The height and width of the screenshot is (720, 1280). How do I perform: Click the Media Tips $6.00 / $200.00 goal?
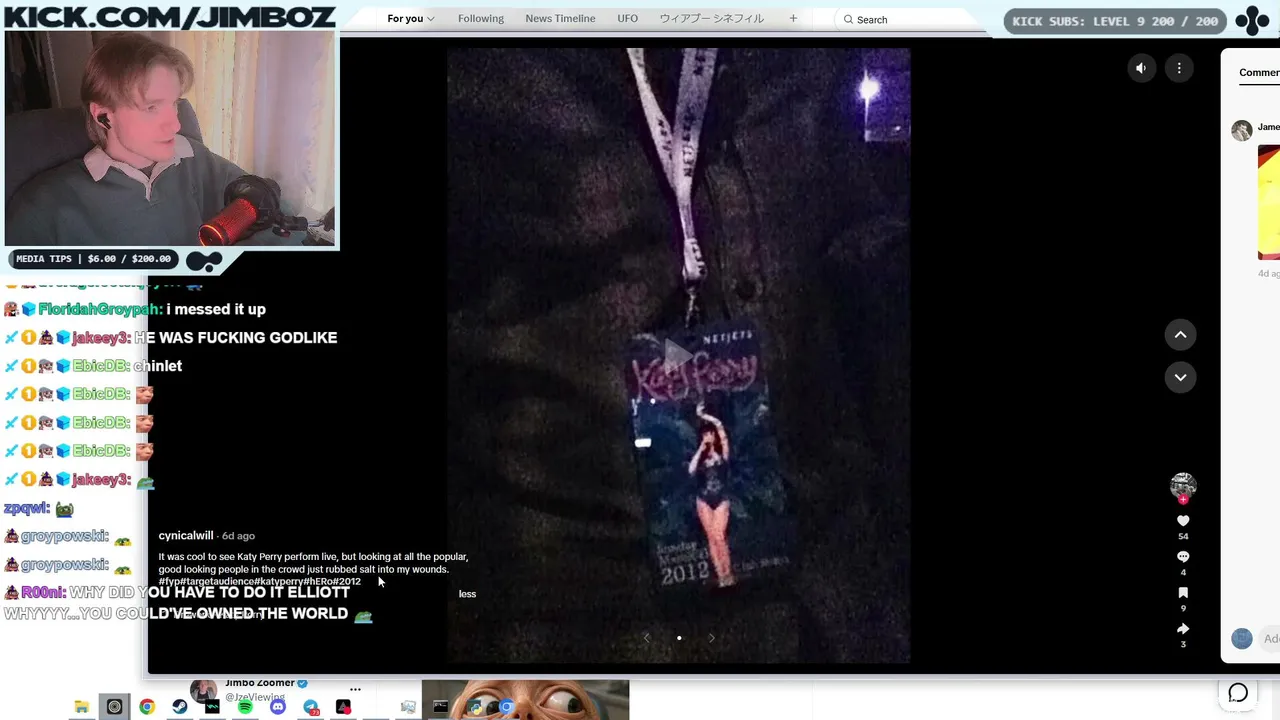(x=94, y=259)
